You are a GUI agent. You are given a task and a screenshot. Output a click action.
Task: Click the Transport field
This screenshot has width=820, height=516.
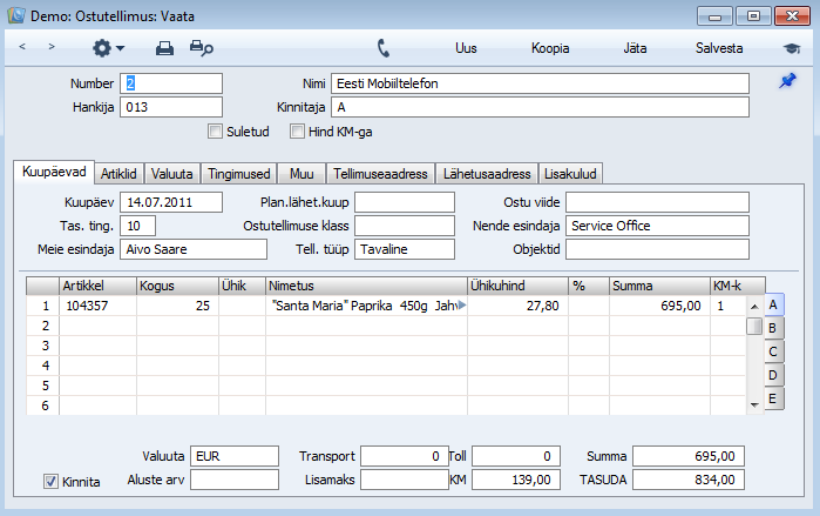click(x=404, y=456)
